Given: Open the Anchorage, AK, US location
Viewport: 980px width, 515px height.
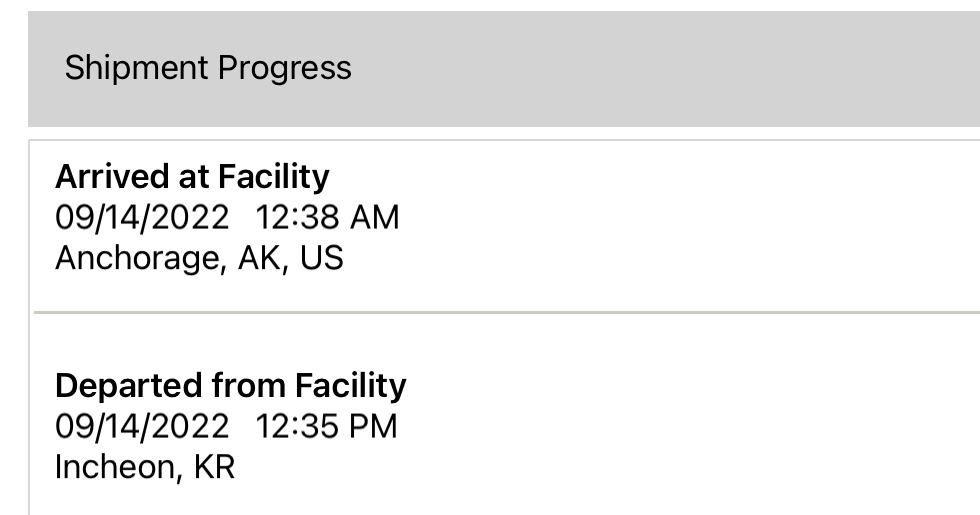Looking at the screenshot, I should [199, 258].
